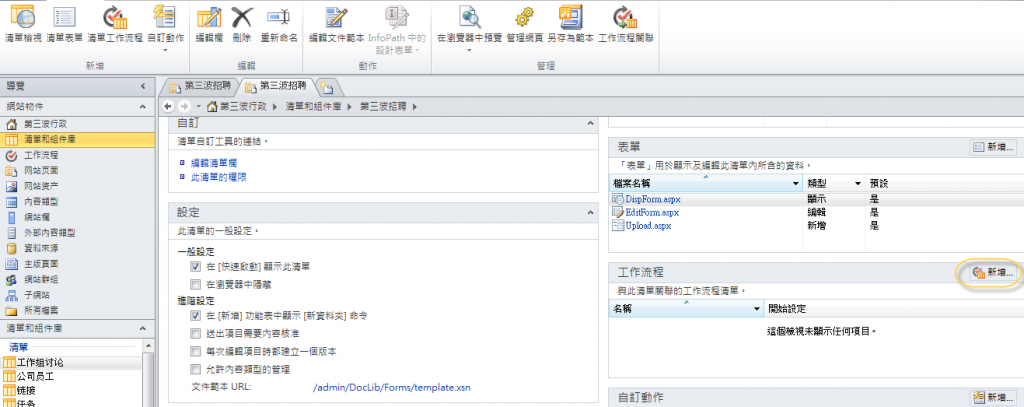Toggle the [新資料夾] 命令 checkbox
The width and height of the screenshot is (1024, 407).
pyautogui.click(x=195, y=316)
